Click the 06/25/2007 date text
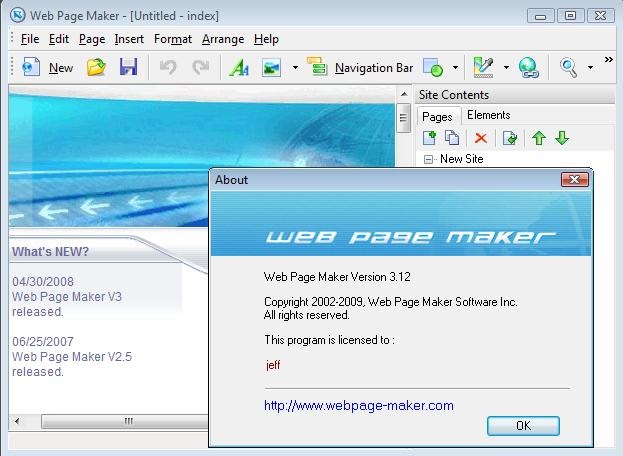Image resolution: width=623 pixels, height=456 pixels. pos(43,342)
